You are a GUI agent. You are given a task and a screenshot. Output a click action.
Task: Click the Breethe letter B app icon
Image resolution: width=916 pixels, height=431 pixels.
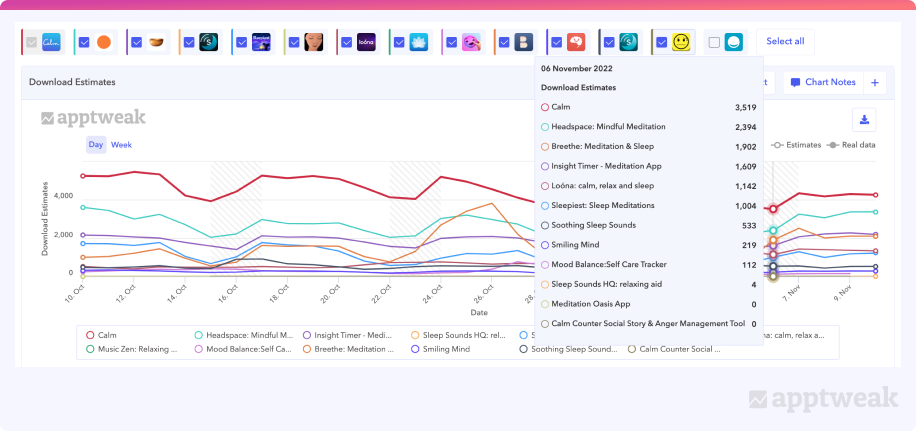point(524,42)
